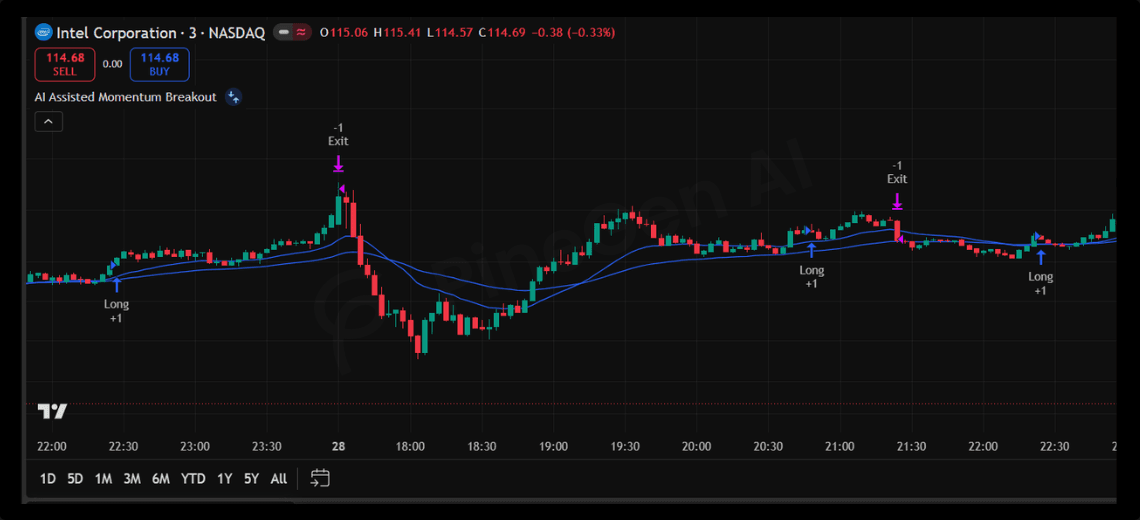
Task: Click the open value O115.06
Action: 344,33
